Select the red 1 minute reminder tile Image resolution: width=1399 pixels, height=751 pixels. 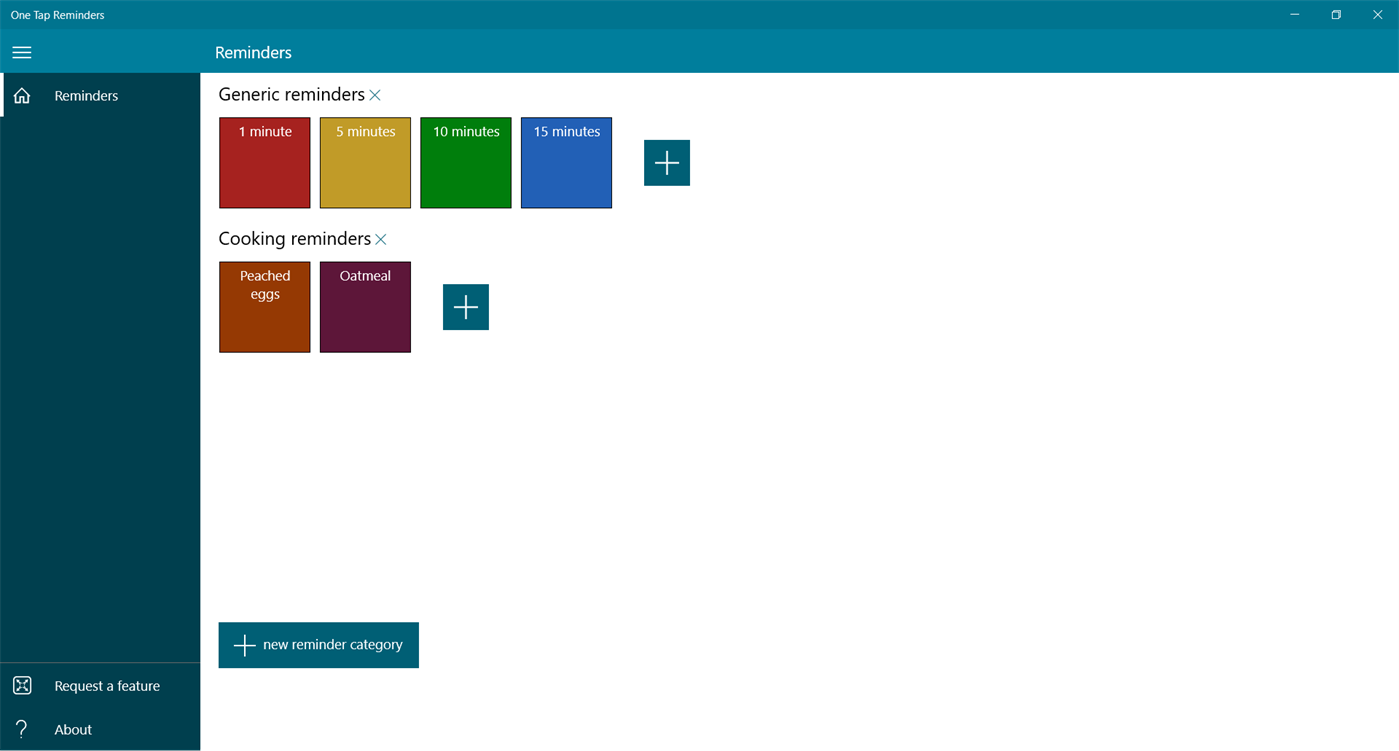coord(264,162)
